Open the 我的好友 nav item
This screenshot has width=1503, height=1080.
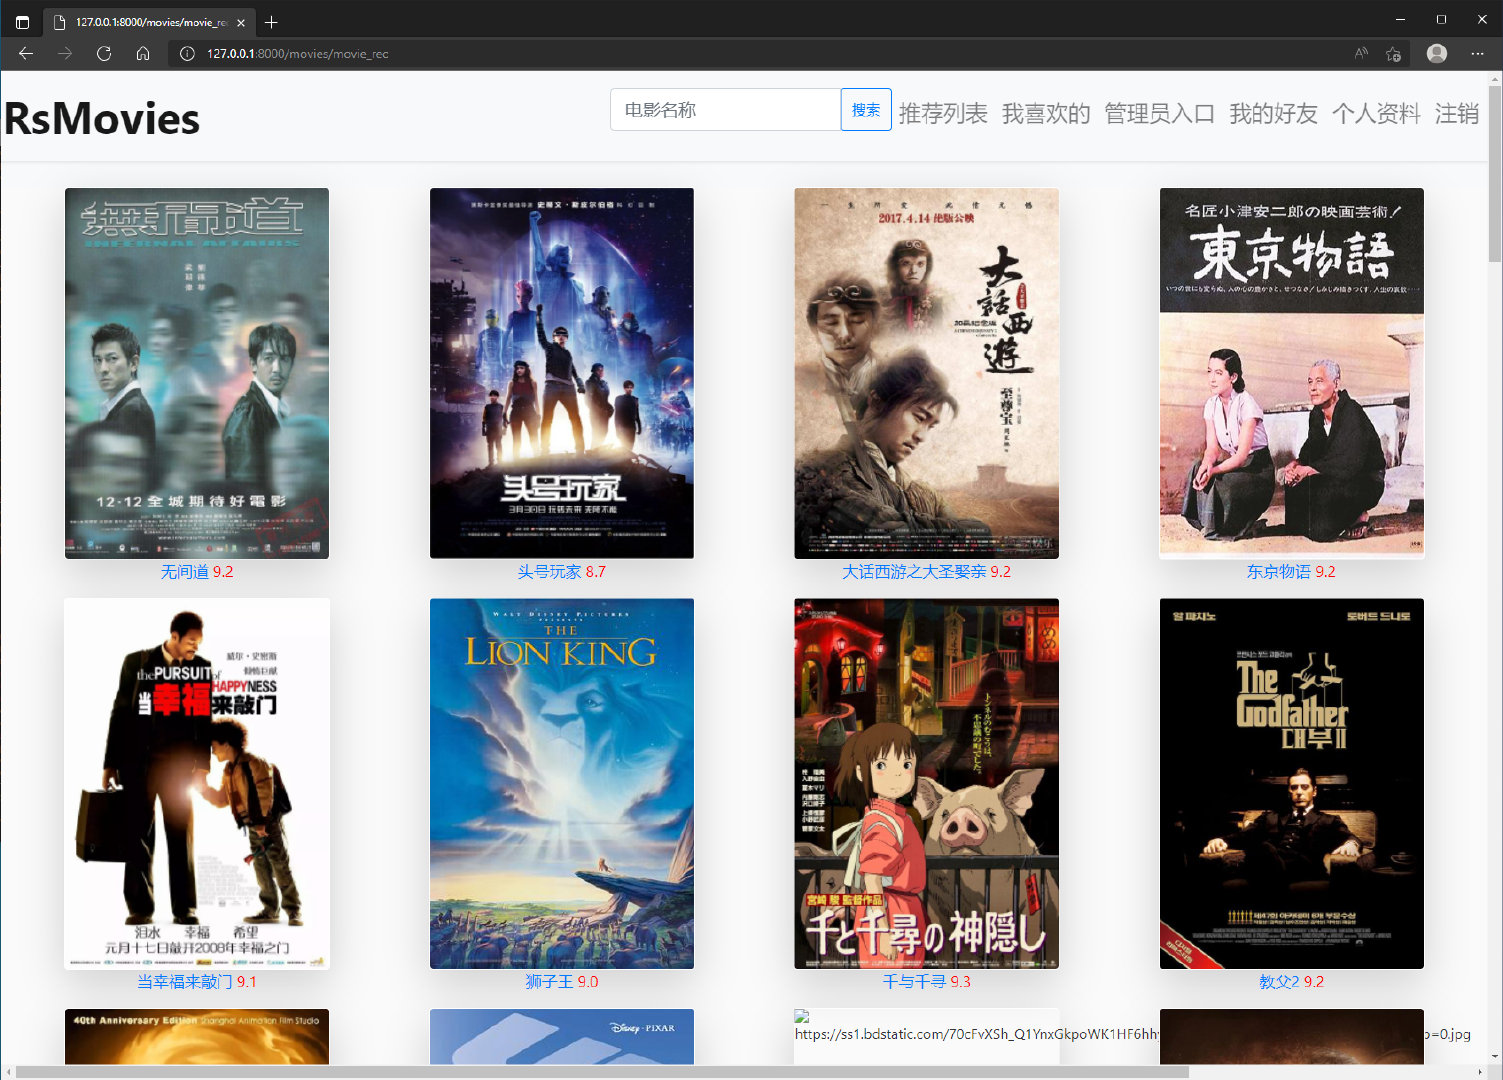1273,114
